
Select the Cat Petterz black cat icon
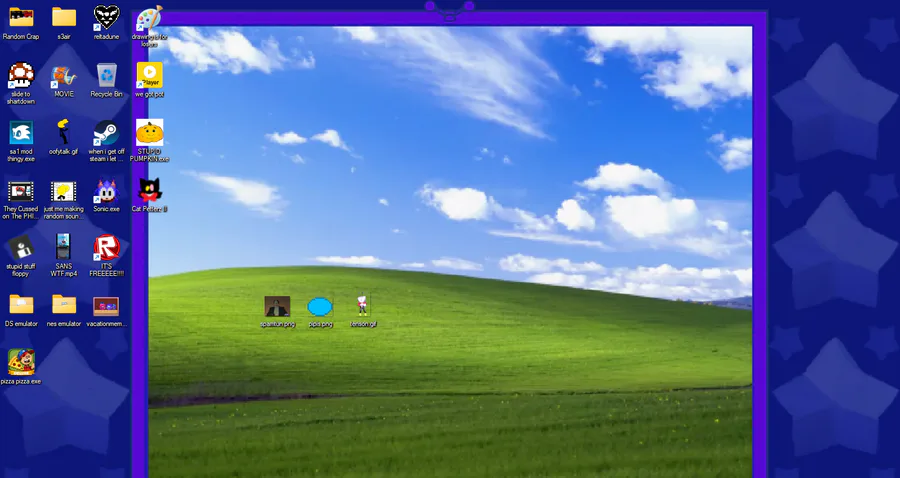point(150,190)
